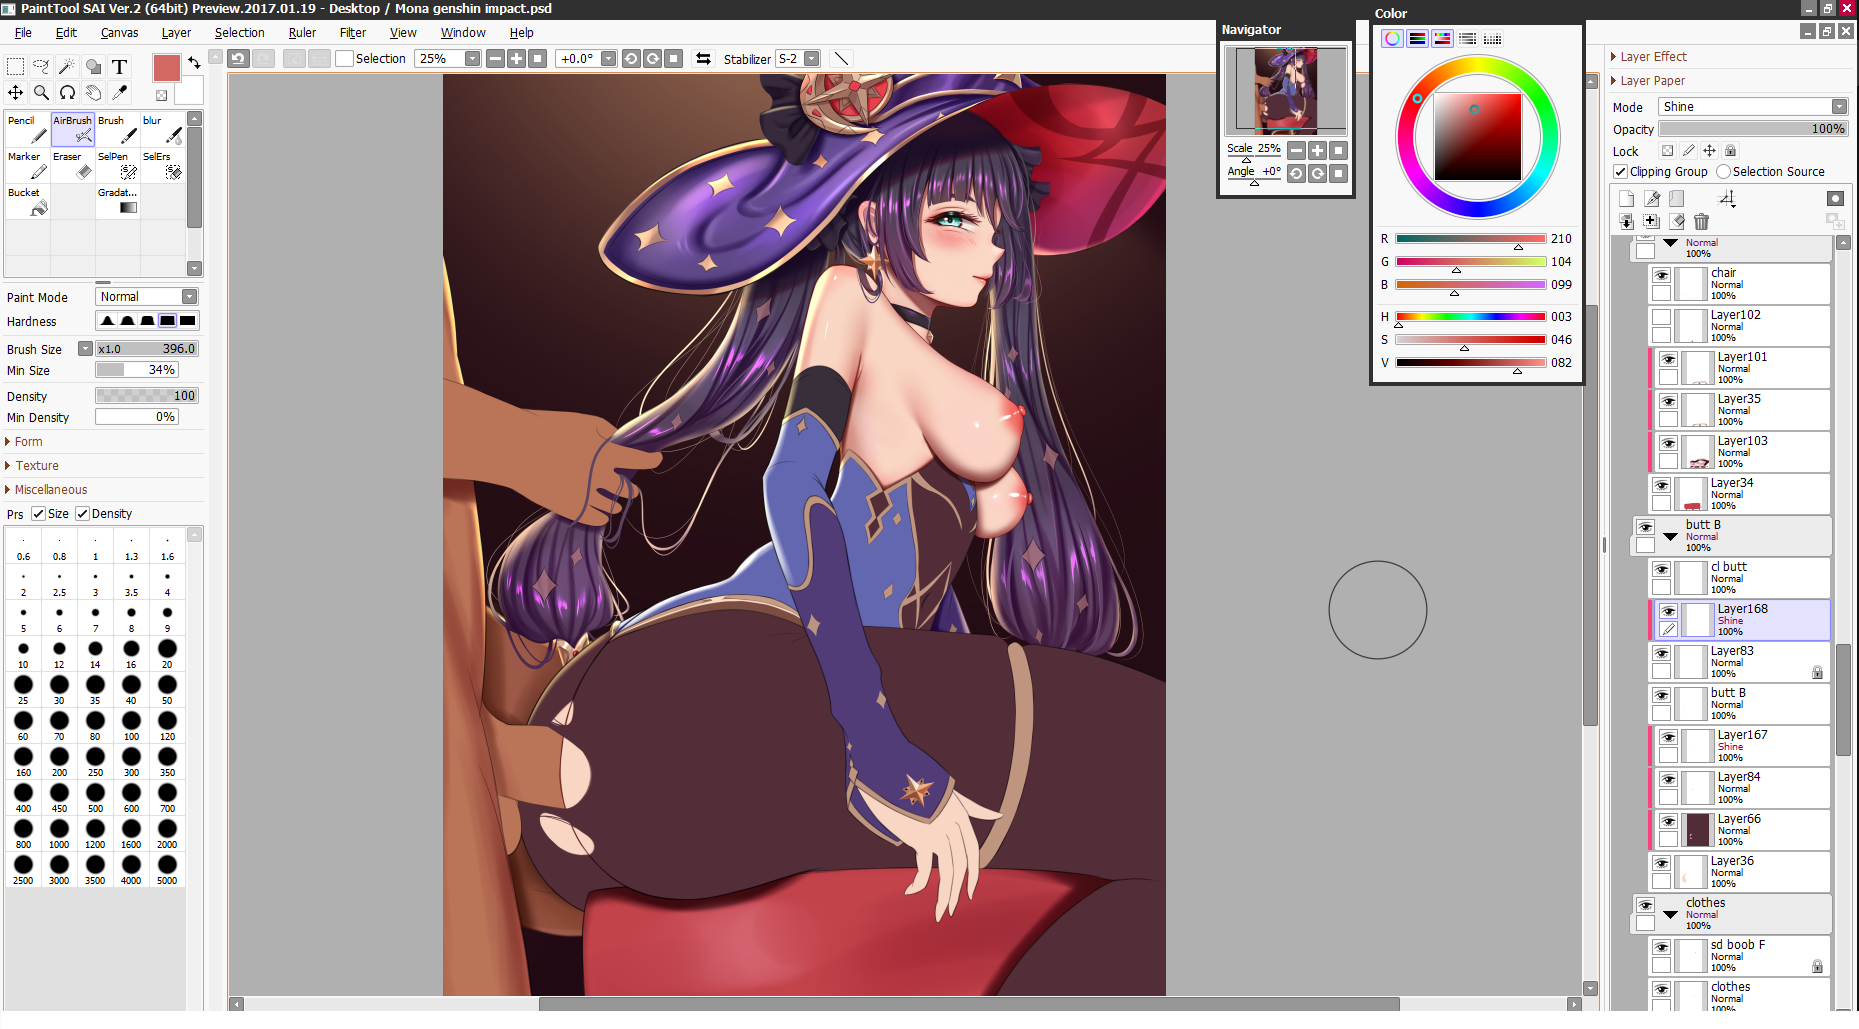The image size is (1859, 1029).
Task: Choose the SelPen selection pen tool
Action: point(118,166)
